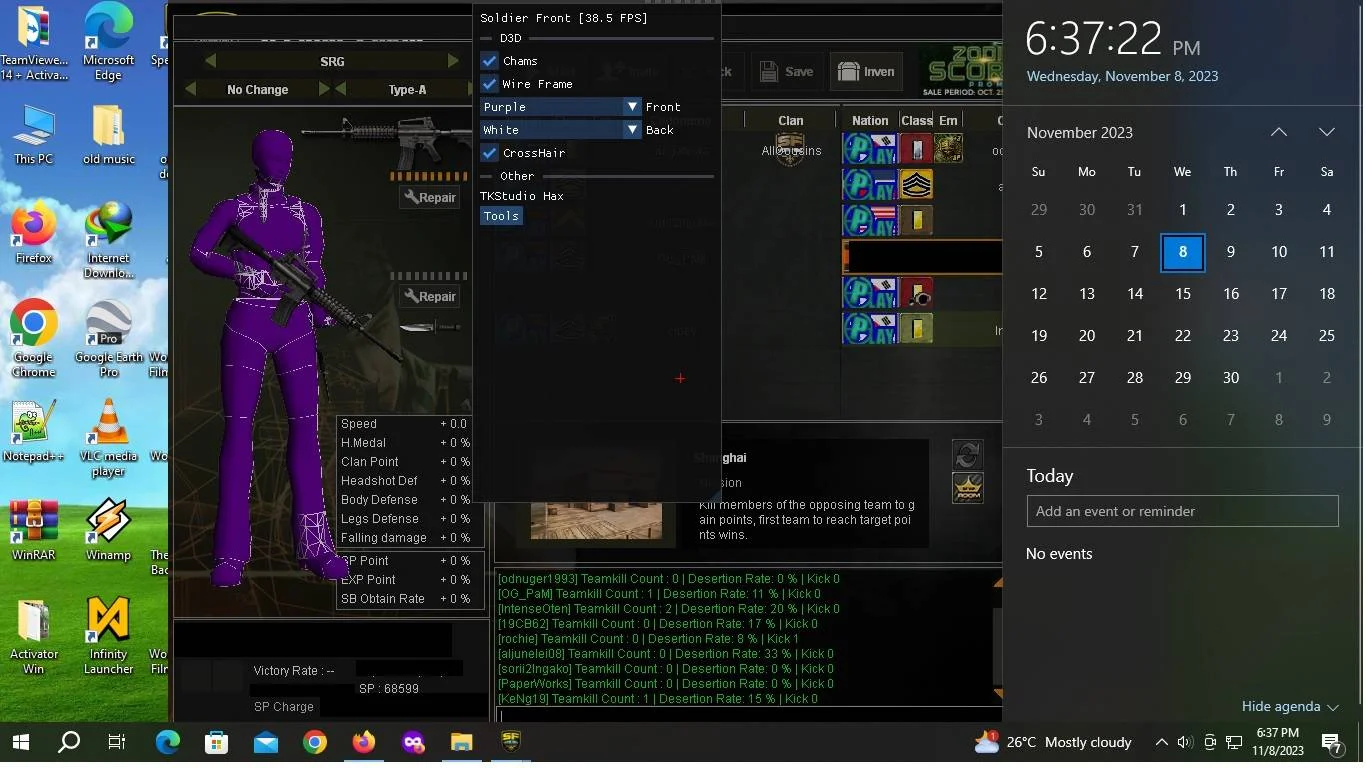Open Task View on taskbar
The height and width of the screenshot is (768, 1366).
(117, 742)
